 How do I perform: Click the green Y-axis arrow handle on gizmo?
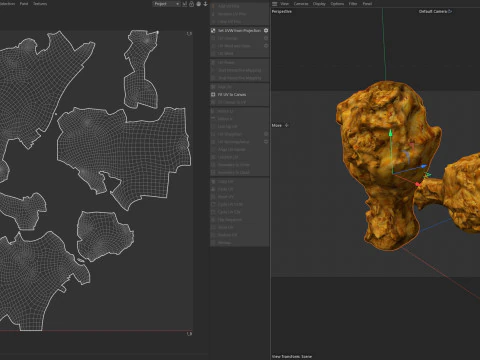pyautogui.click(x=391, y=133)
